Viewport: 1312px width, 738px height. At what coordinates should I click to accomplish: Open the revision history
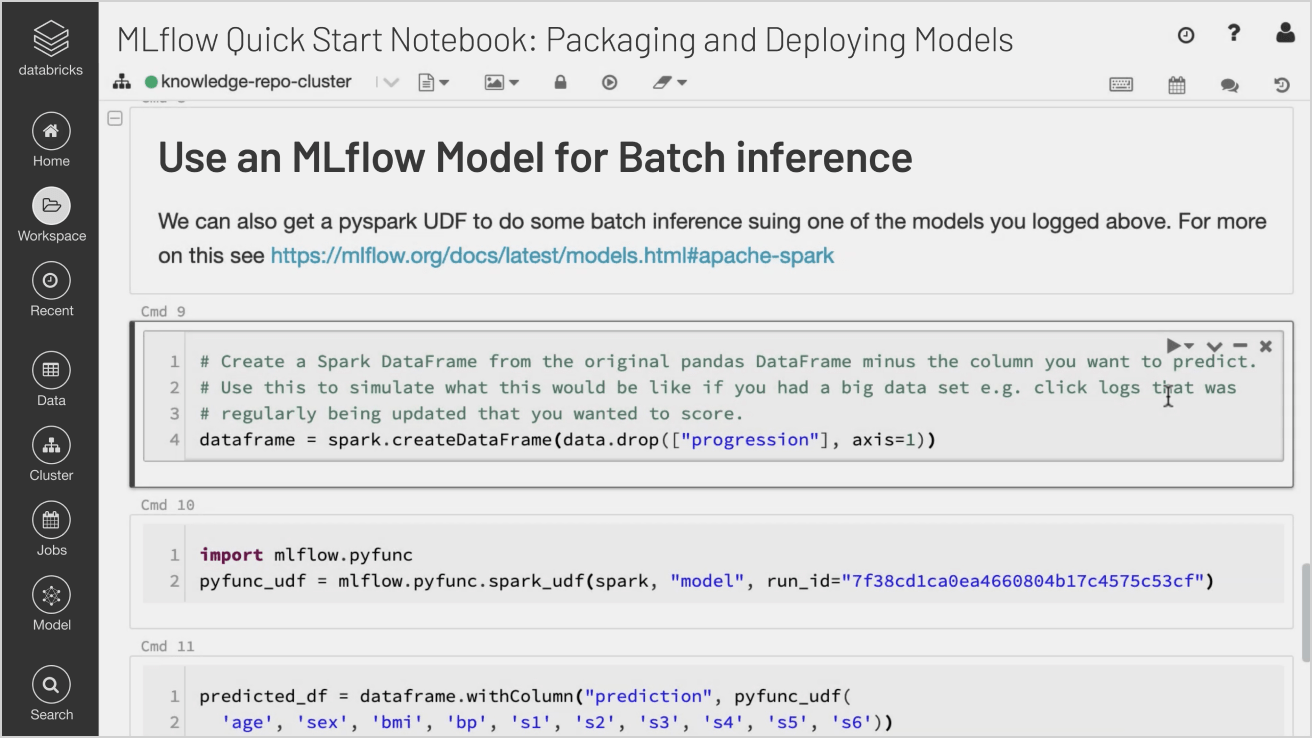[1282, 85]
